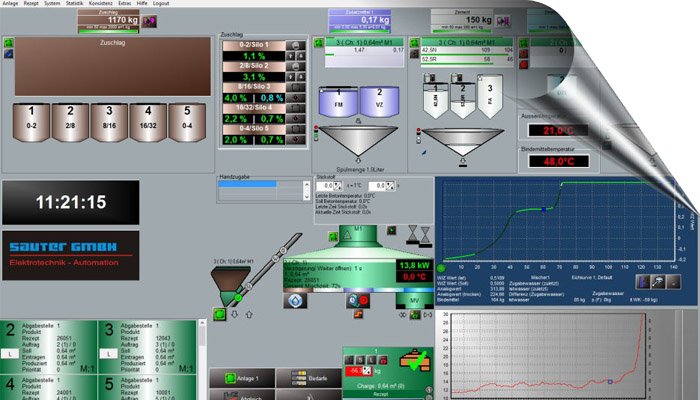Click the Logout menu item
700x400 pixels.
click(x=161, y=4)
